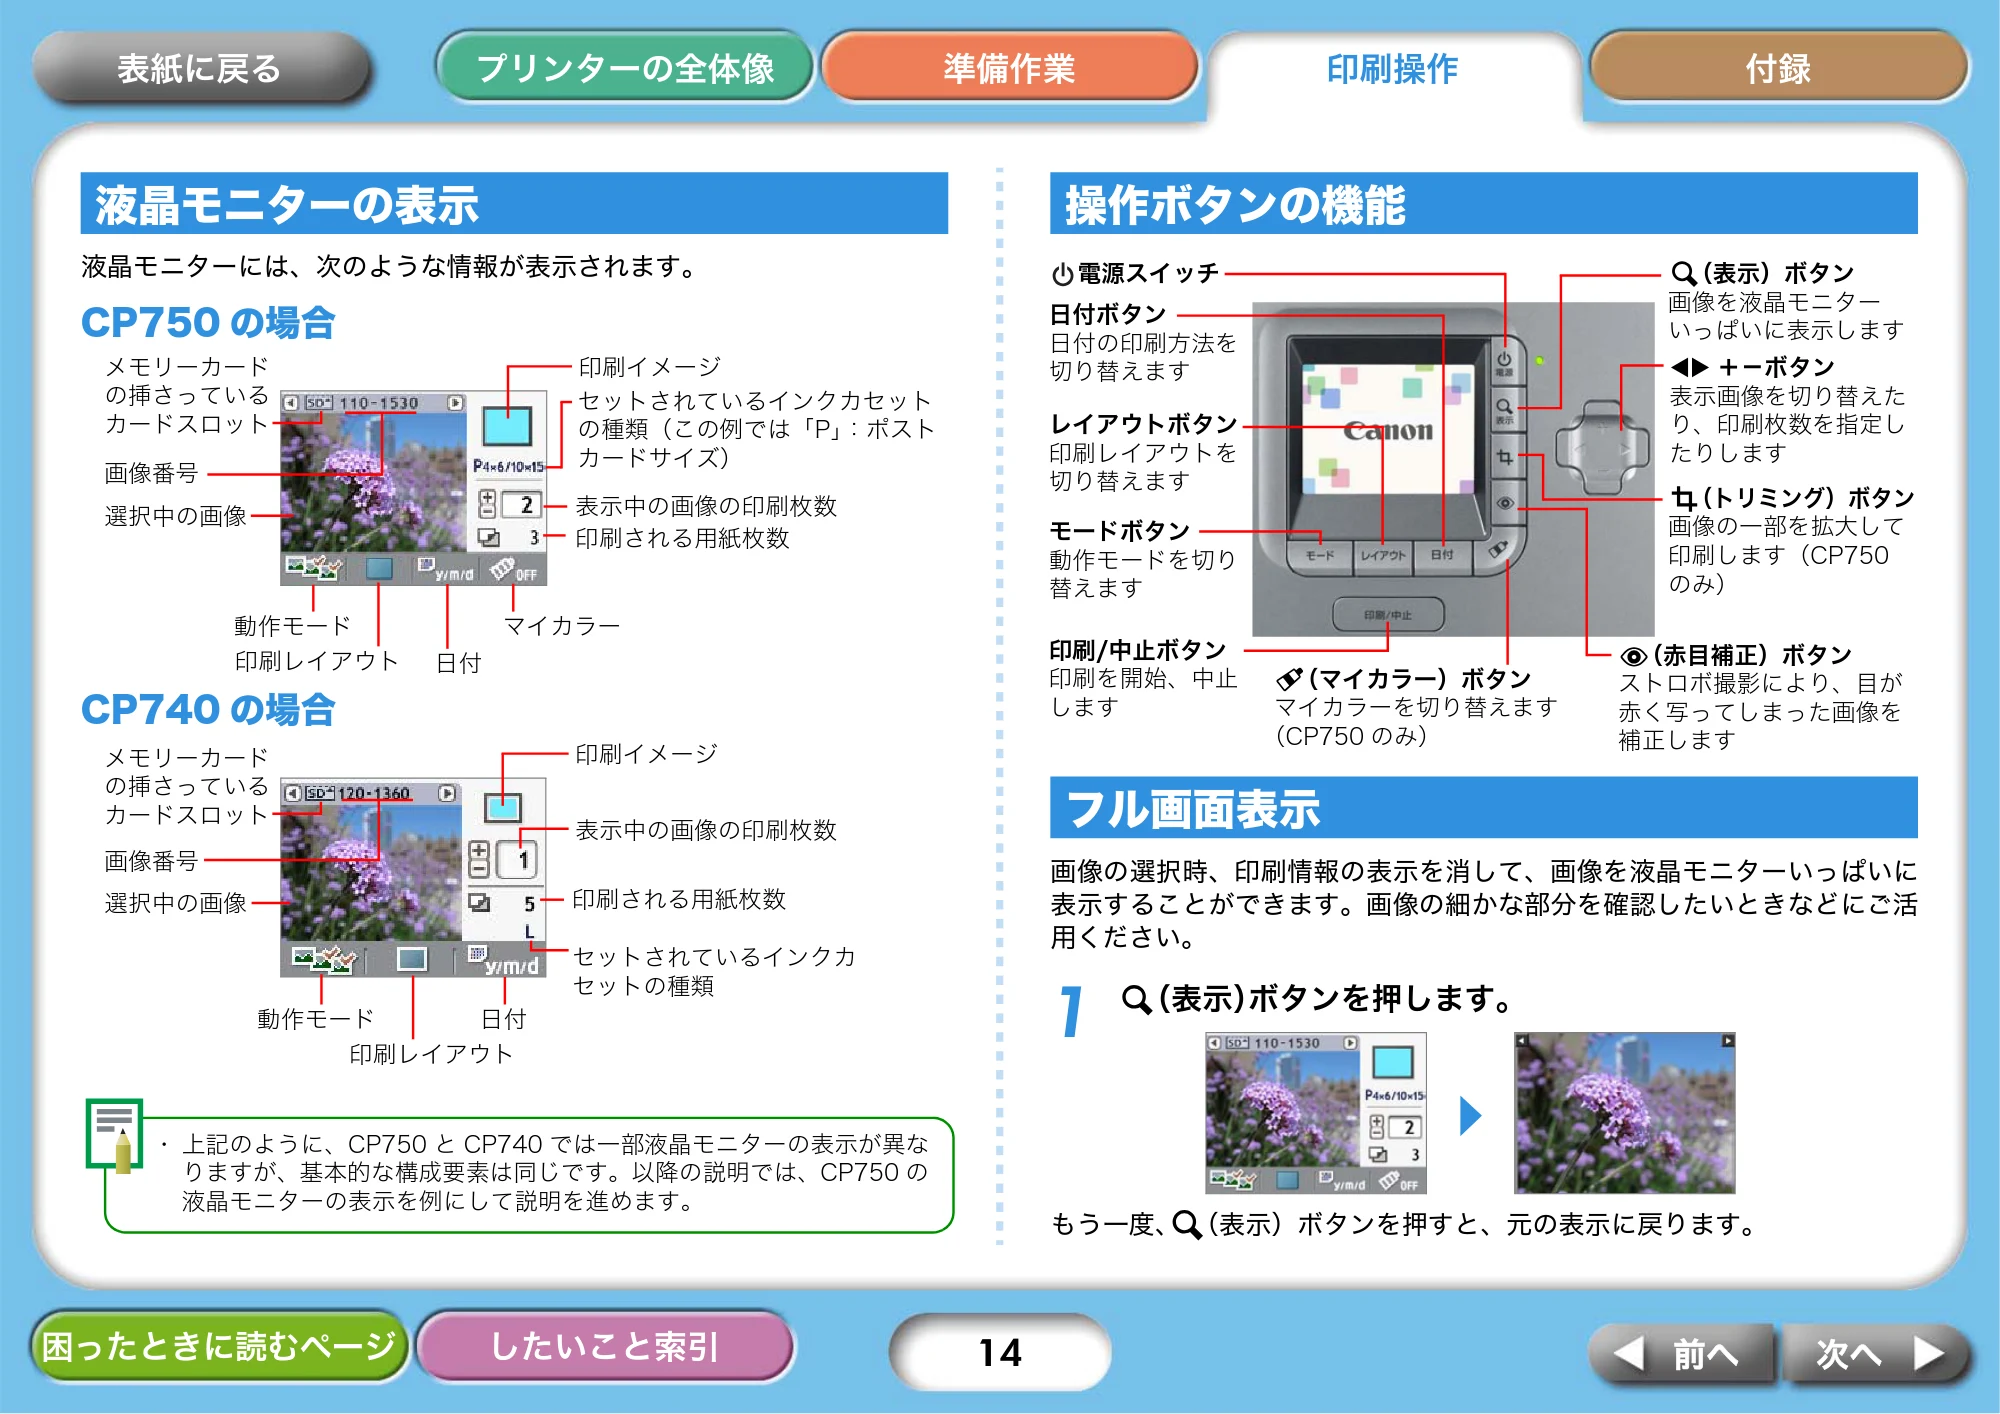
Task: Click the 印刷/中止 button on the printer photo
Action: (1388, 615)
